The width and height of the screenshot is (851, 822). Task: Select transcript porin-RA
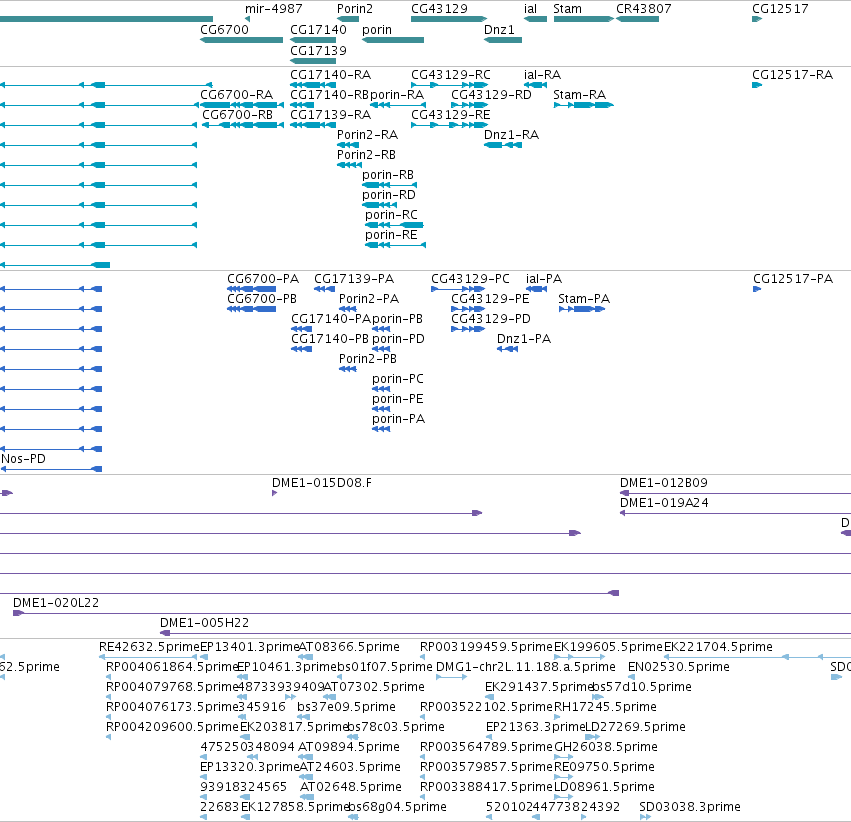coord(398,105)
